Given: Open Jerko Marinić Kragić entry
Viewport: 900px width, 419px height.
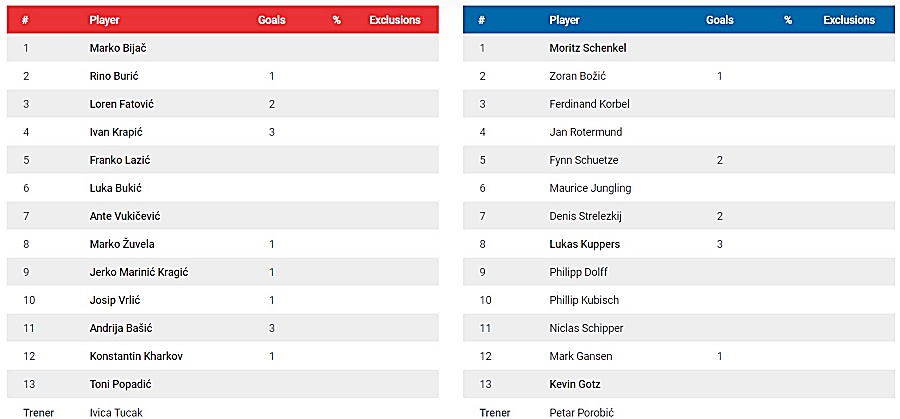Looking at the screenshot, I should tap(139, 272).
